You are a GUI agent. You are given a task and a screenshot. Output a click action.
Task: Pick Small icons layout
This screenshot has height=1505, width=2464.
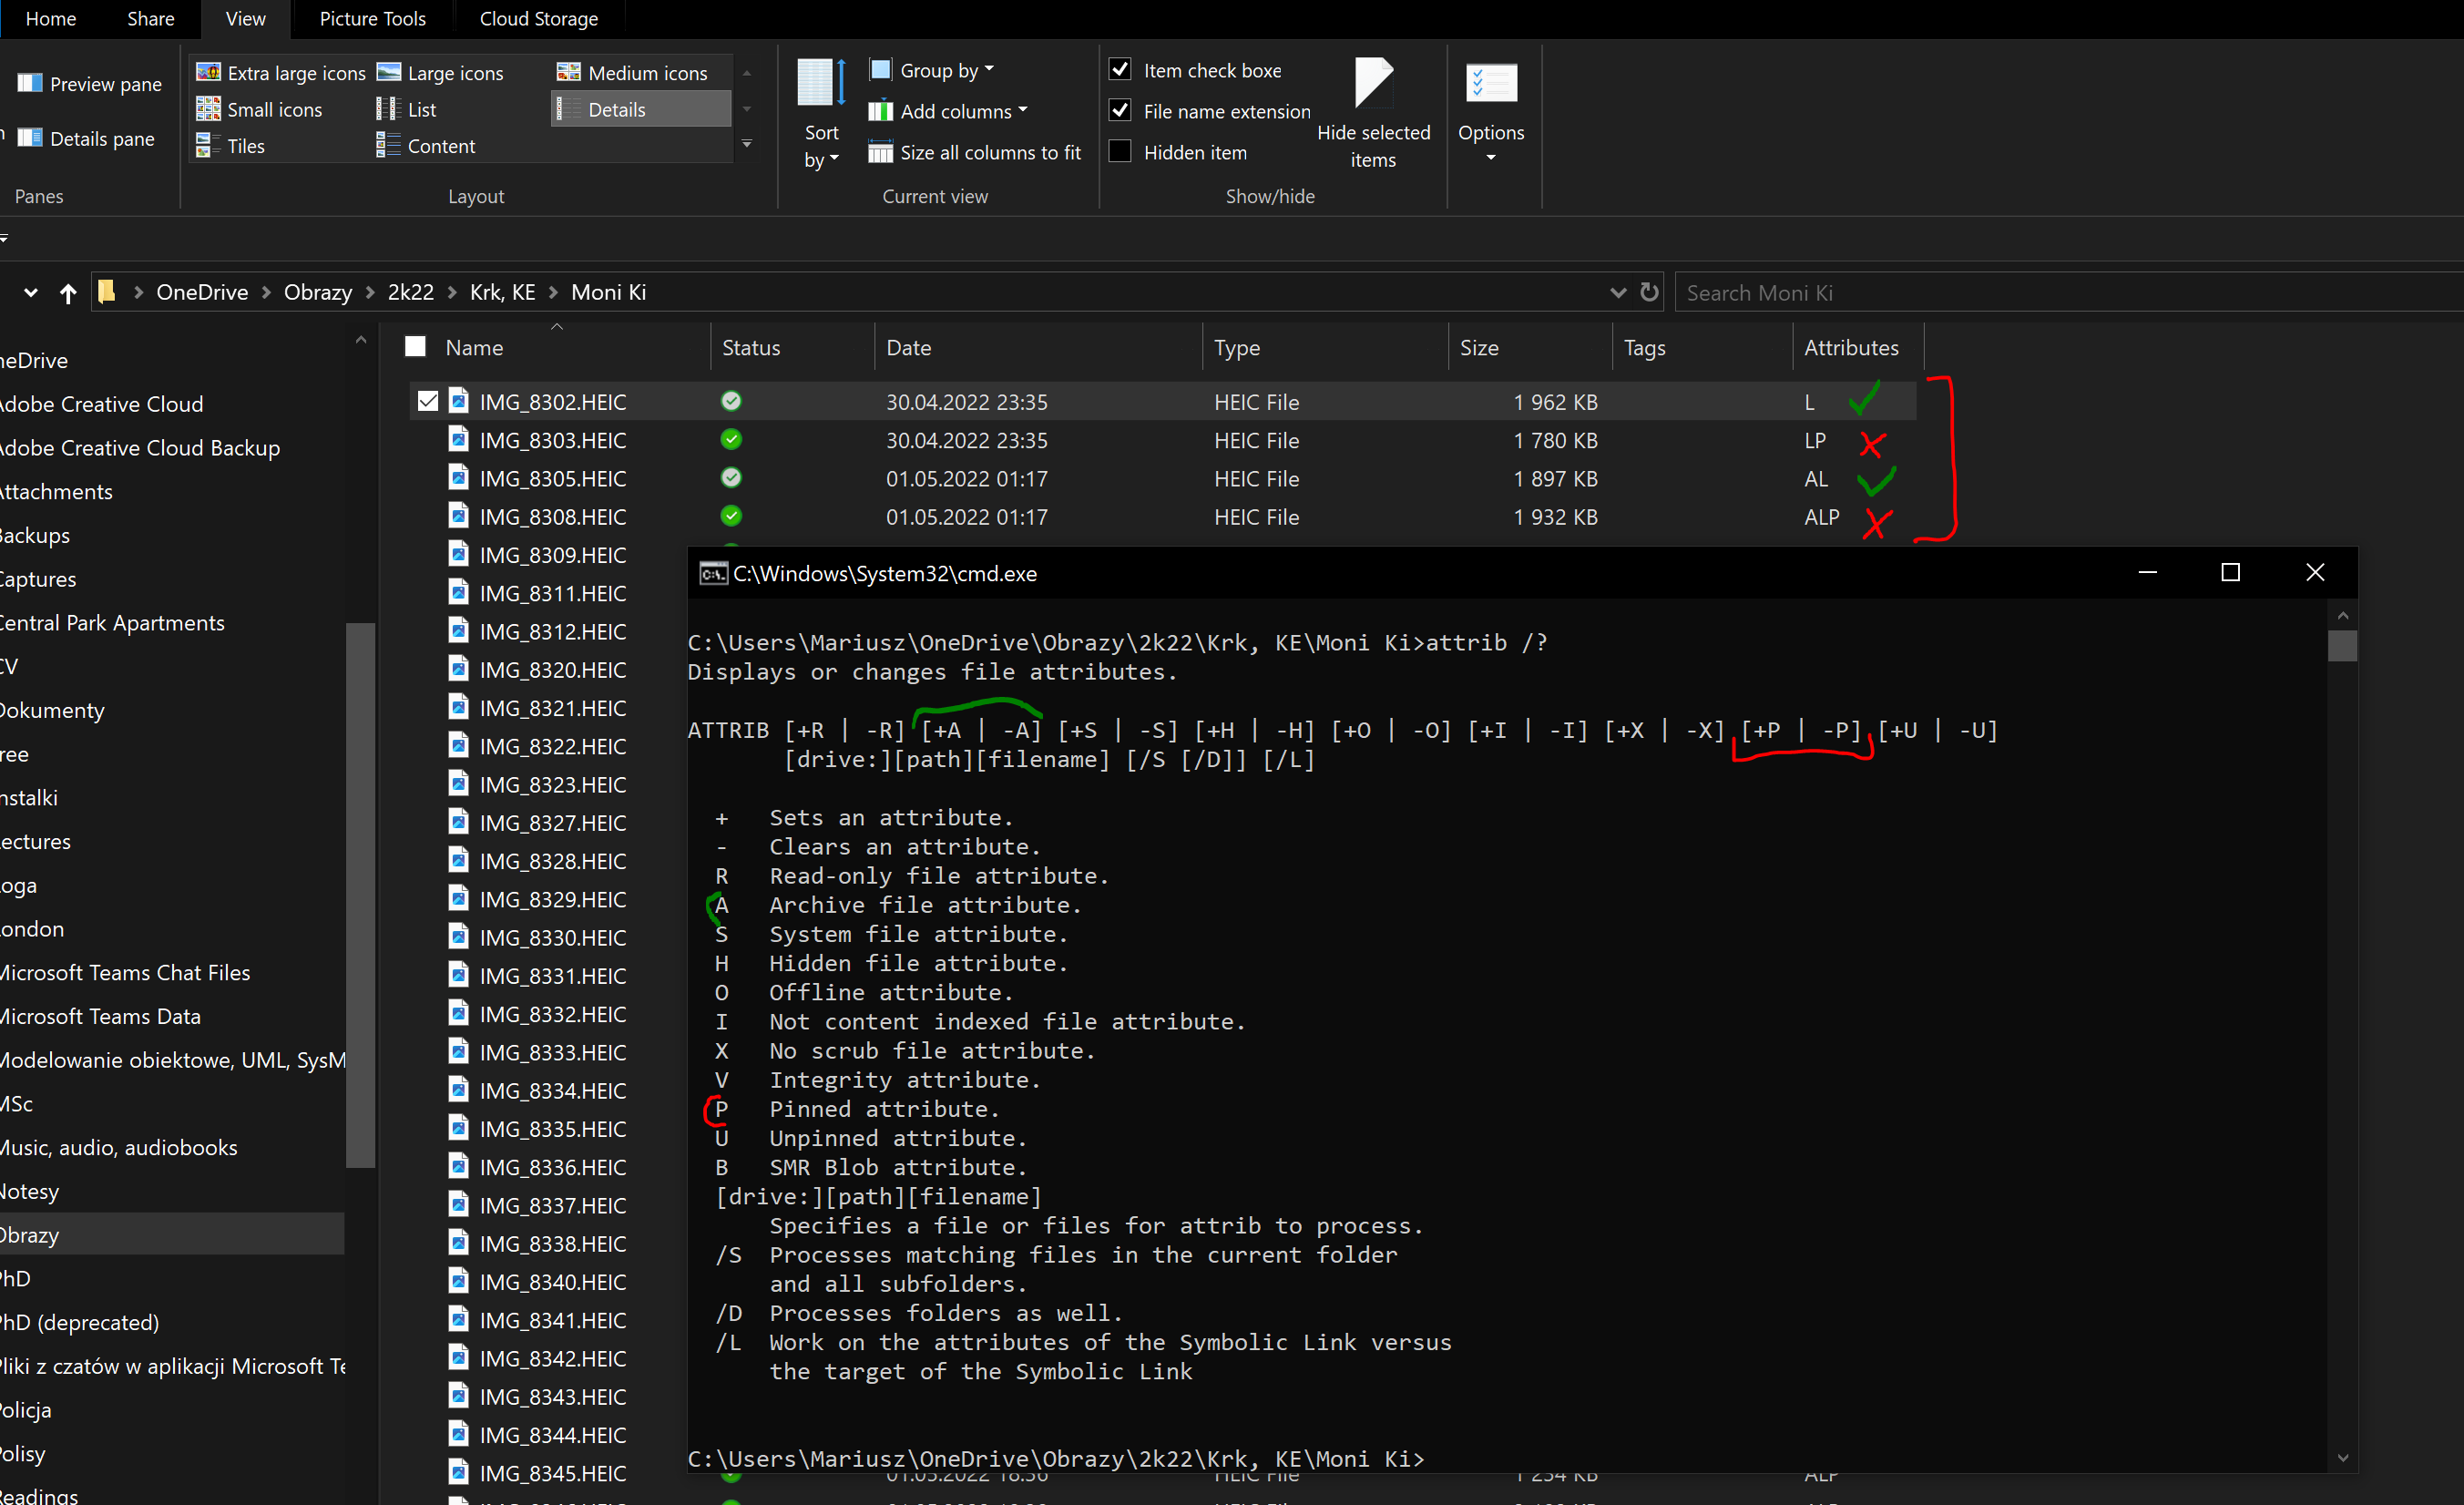click(x=259, y=109)
